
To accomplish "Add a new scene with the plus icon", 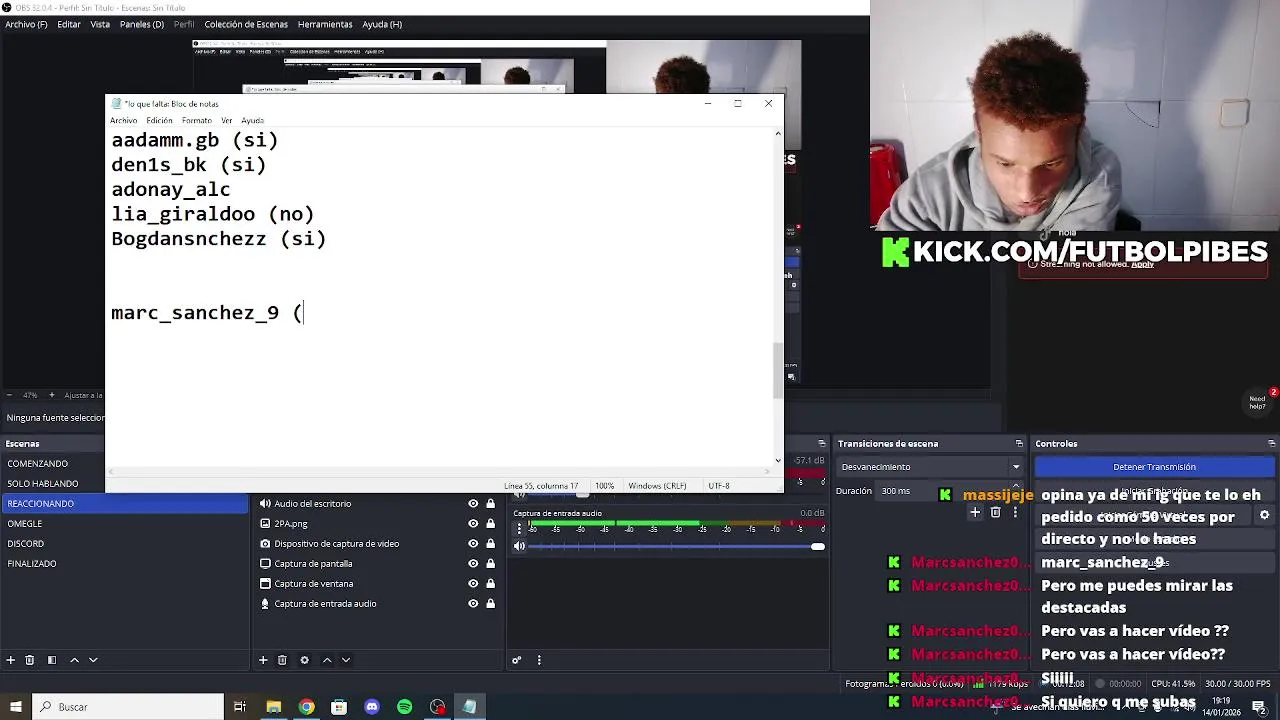I will coord(11,660).
